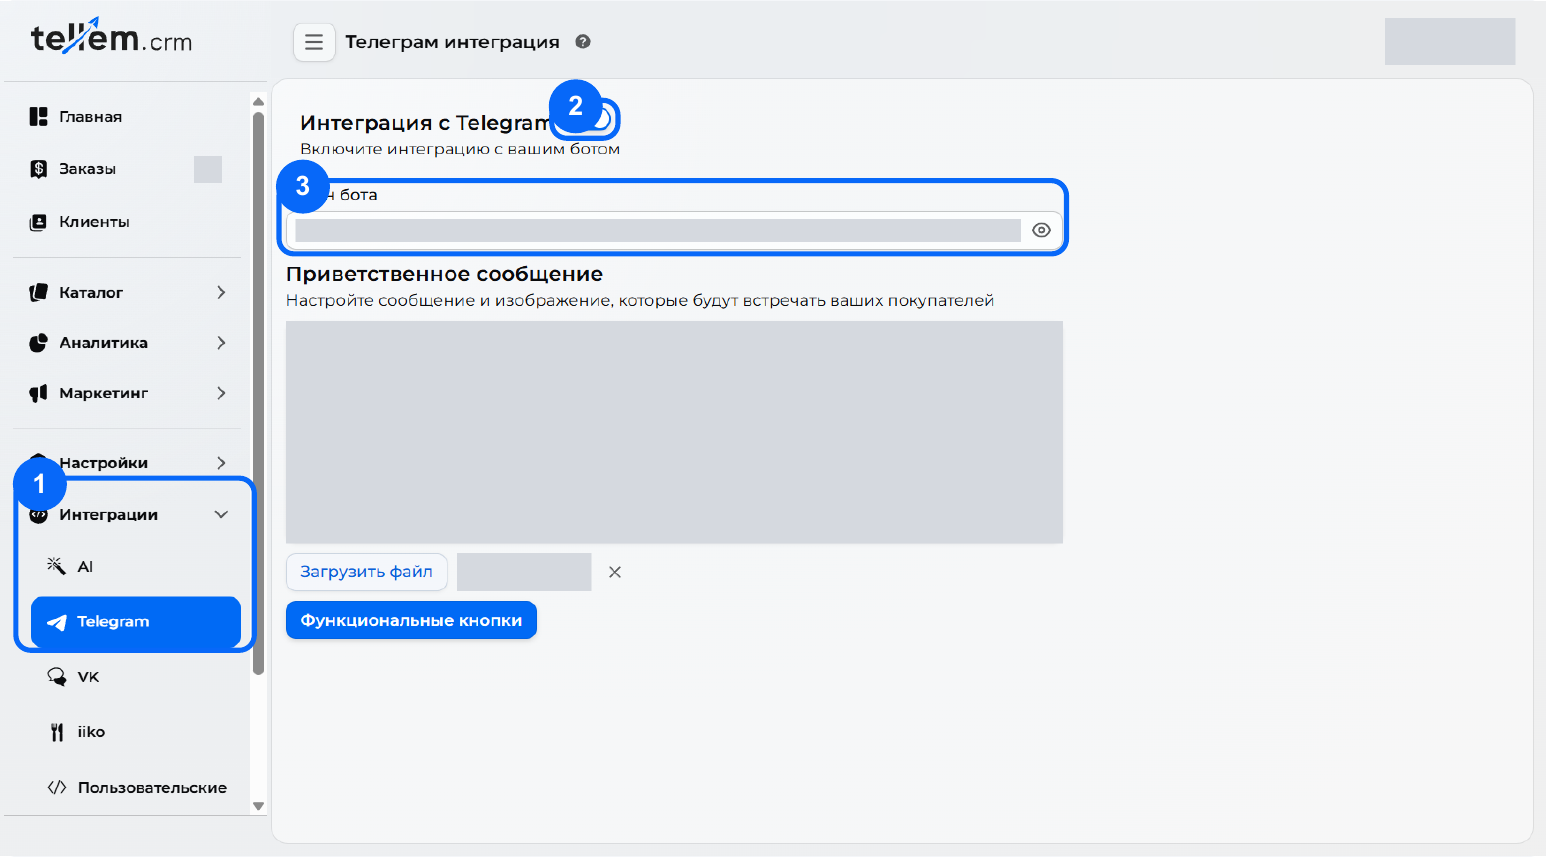Expand the Аналитика submenu chevron
The width and height of the screenshot is (1546, 857).
(x=221, y=343)
